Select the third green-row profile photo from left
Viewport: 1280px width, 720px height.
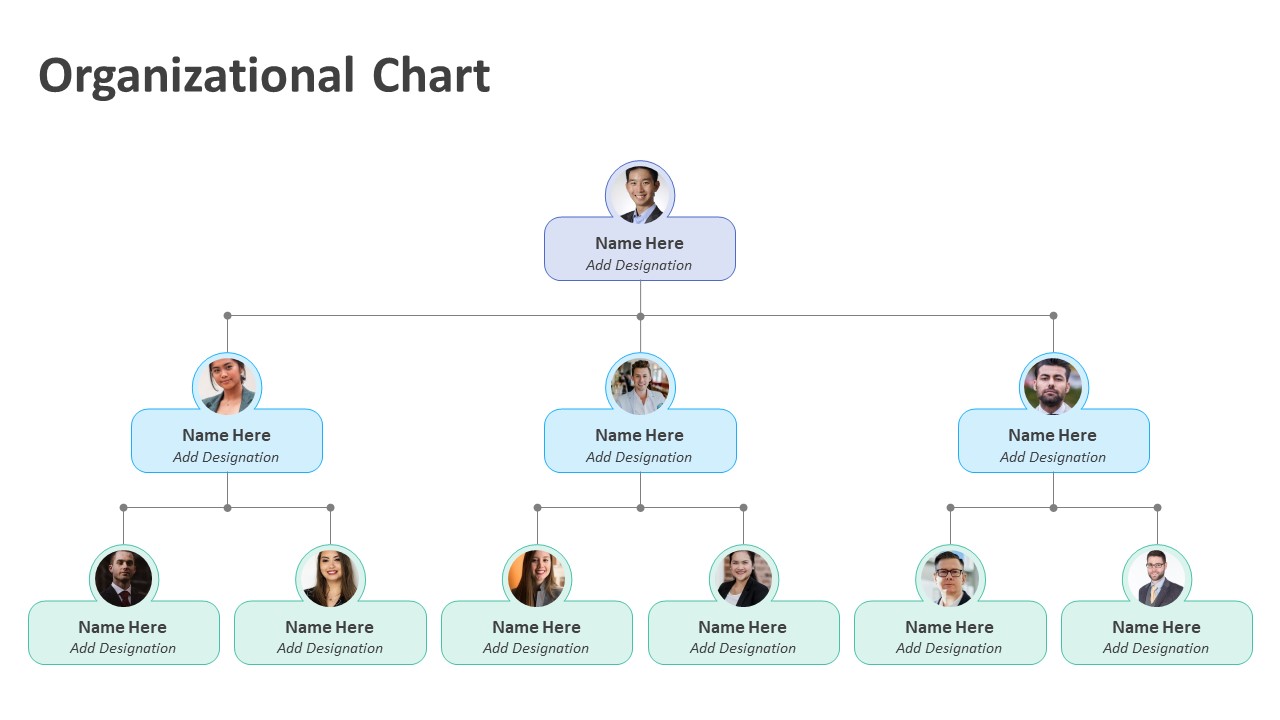point(537,578)
